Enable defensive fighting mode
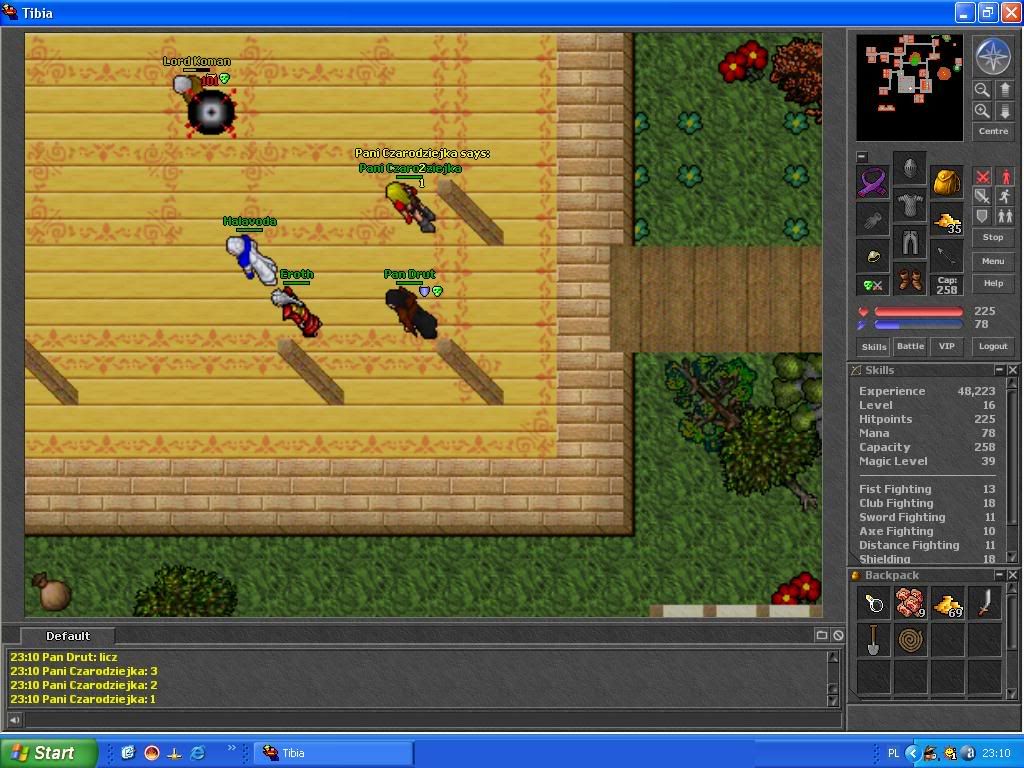Screen dimensions: 1024x768 coord(982,216)
